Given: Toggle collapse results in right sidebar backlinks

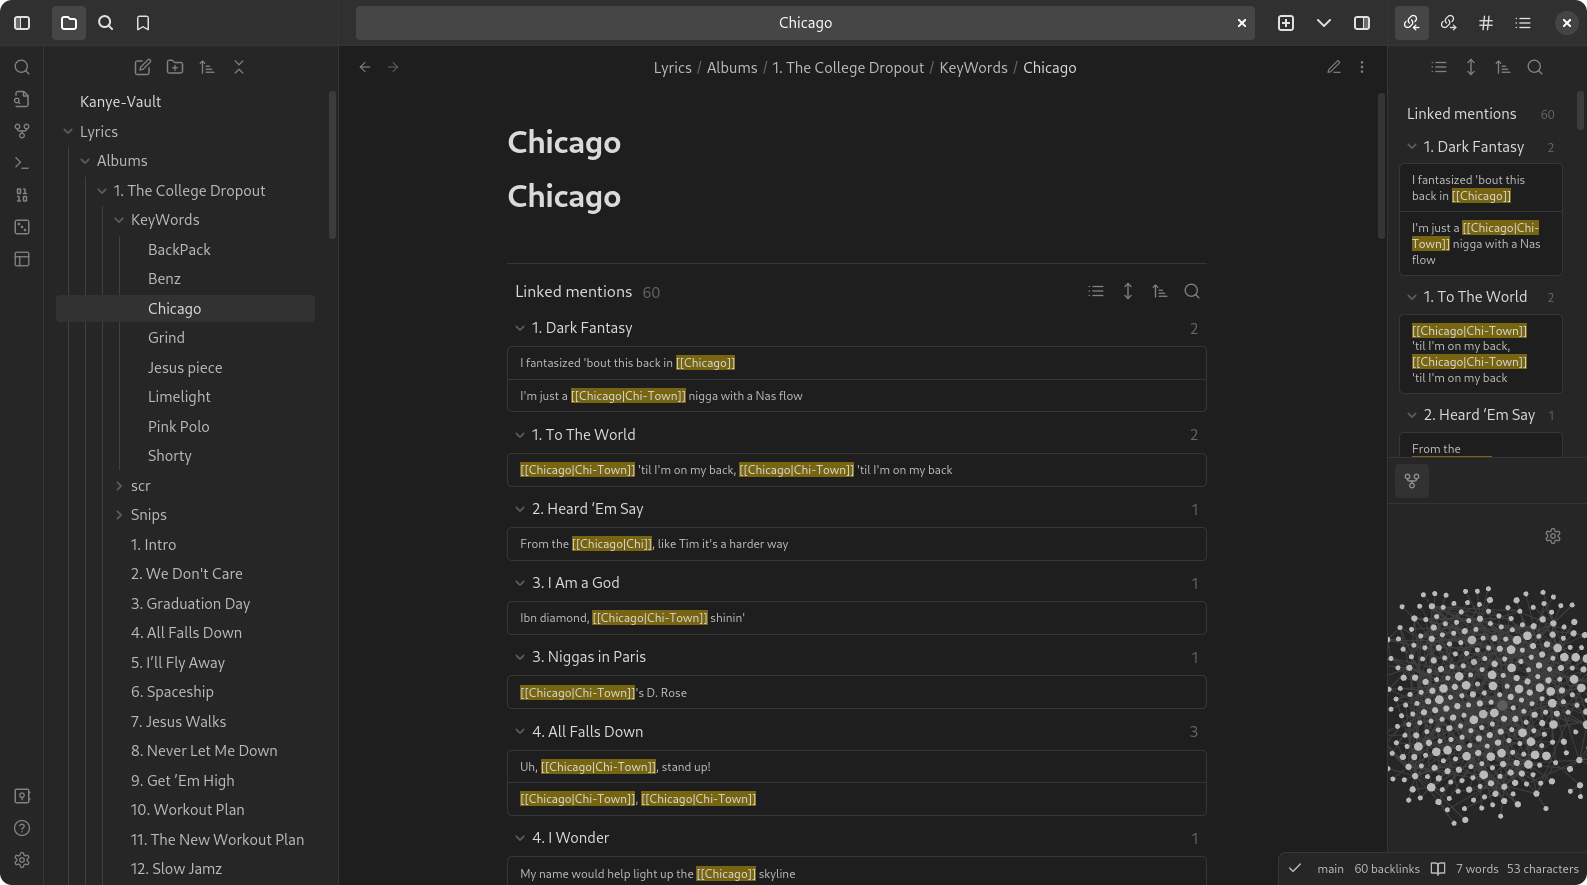Looking at the screenshot, I should [x=1439, y=67].
